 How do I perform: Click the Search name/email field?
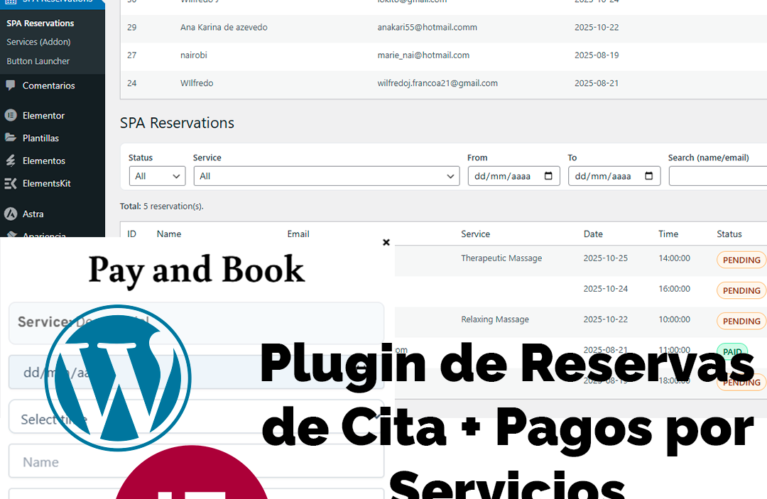(x=718, y=176)
